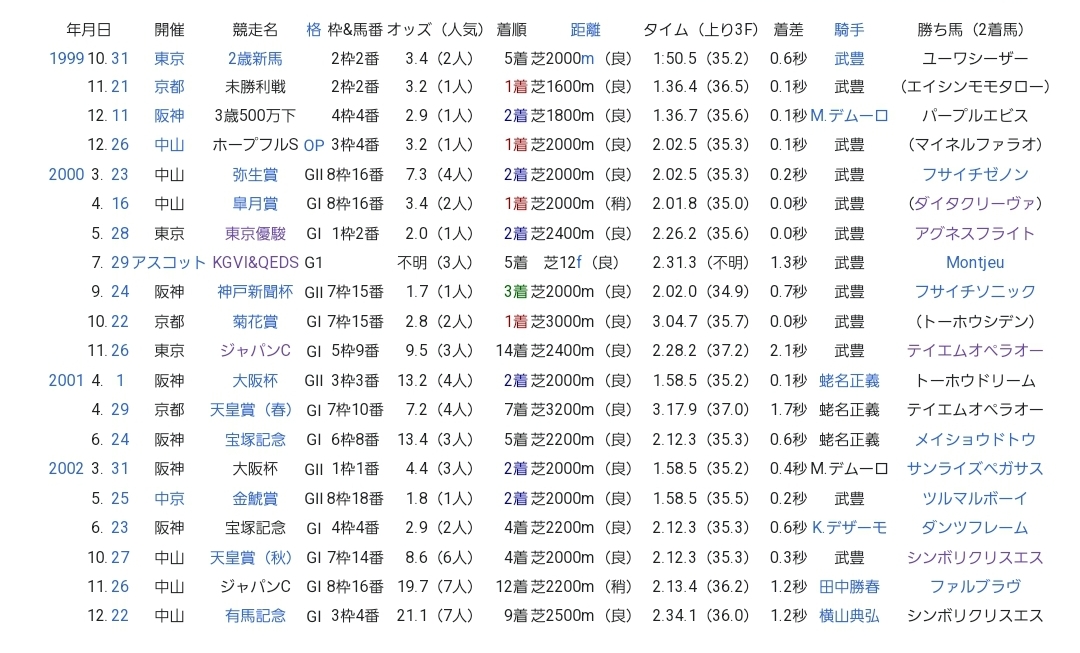Visit the 金鯱賞 race page
This screenshot has height=653, width=1080.
tap(255, 498)
